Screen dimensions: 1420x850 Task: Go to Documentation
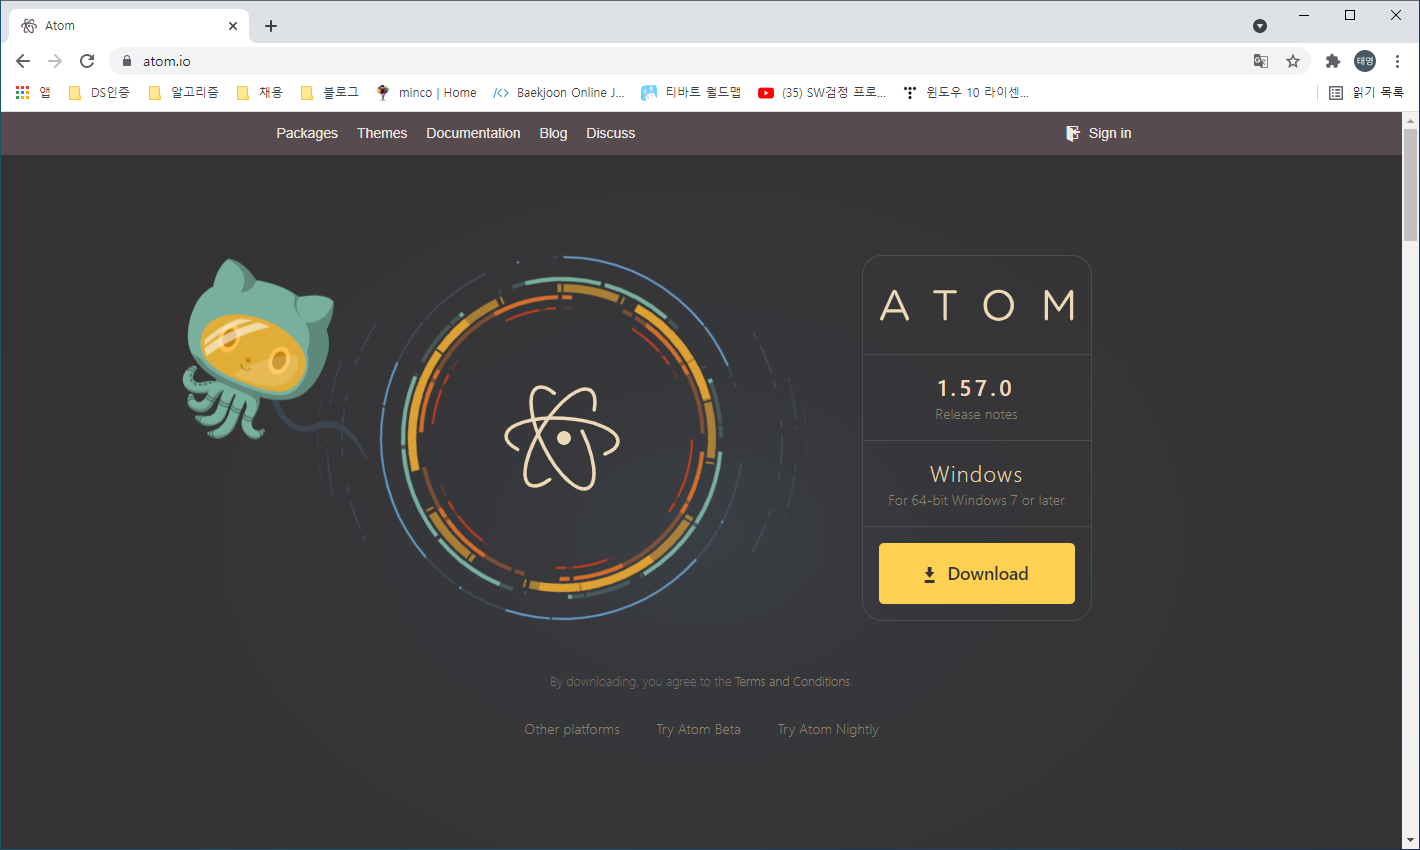tap(473, 133)
